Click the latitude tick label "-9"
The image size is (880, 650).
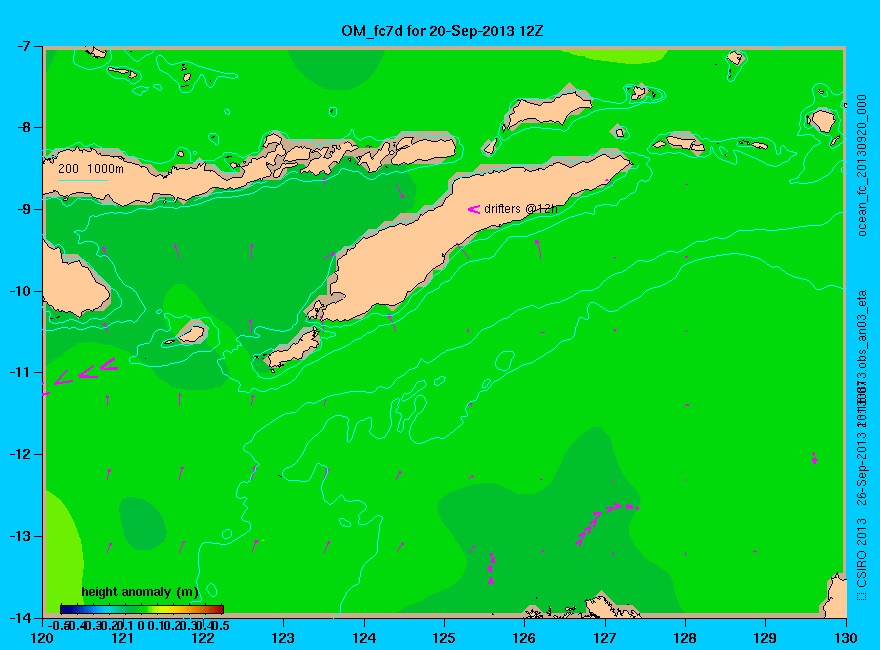tap(24, 209)
